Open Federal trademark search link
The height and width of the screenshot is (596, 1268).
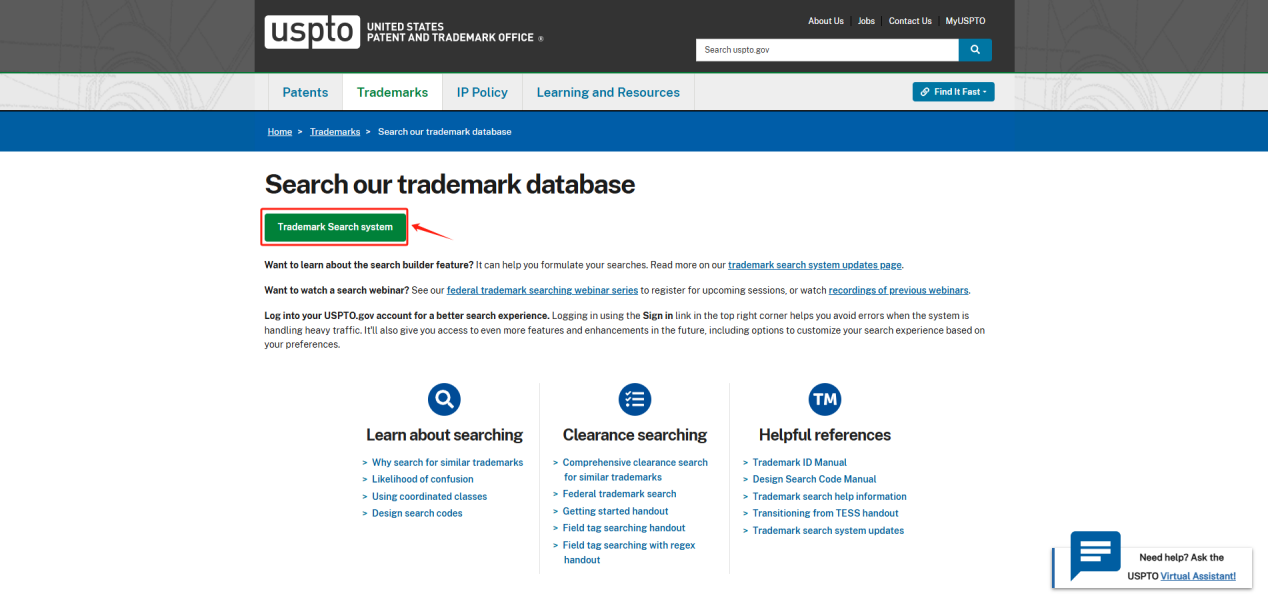619,494
